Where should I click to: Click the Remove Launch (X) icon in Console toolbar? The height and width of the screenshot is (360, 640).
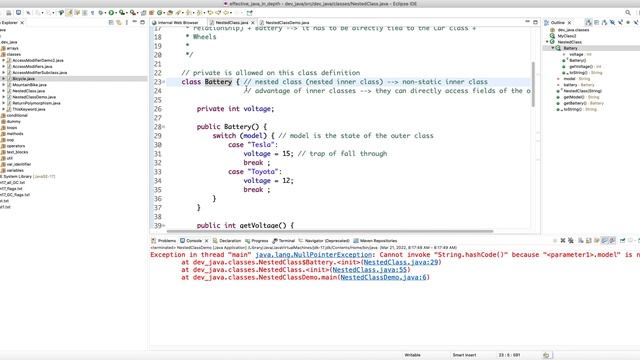point(563,240)
